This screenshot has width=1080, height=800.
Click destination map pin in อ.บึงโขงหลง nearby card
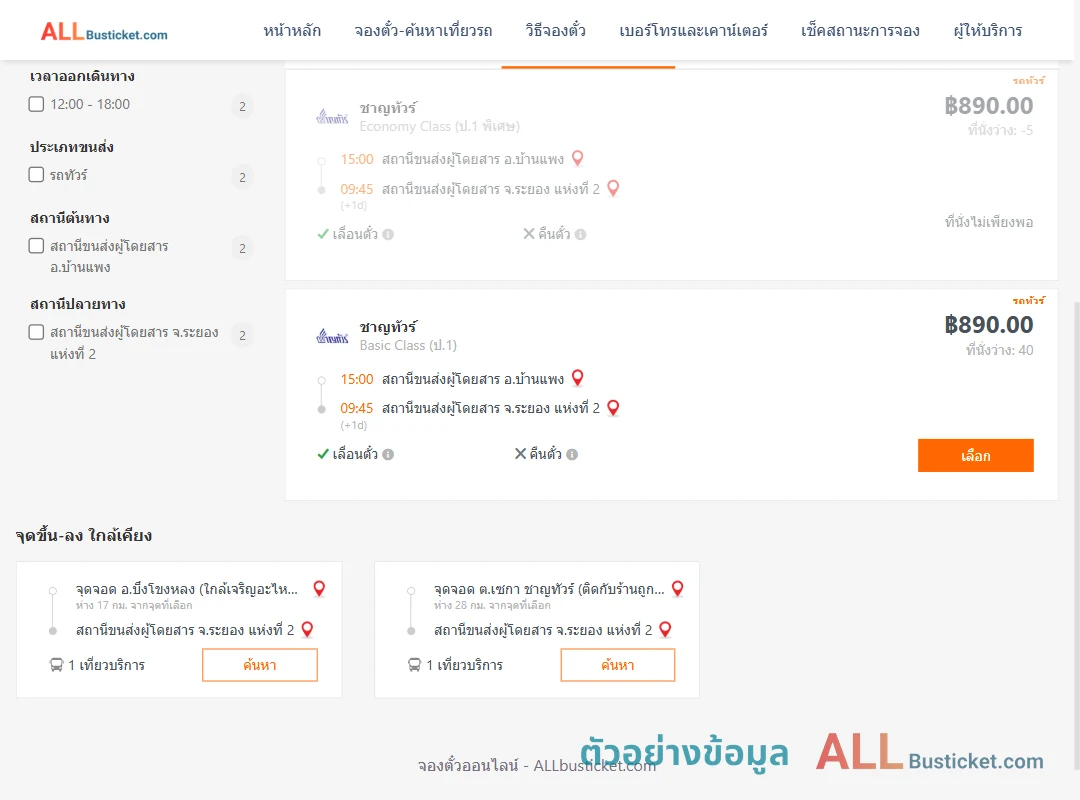click(x=308, y=629)
